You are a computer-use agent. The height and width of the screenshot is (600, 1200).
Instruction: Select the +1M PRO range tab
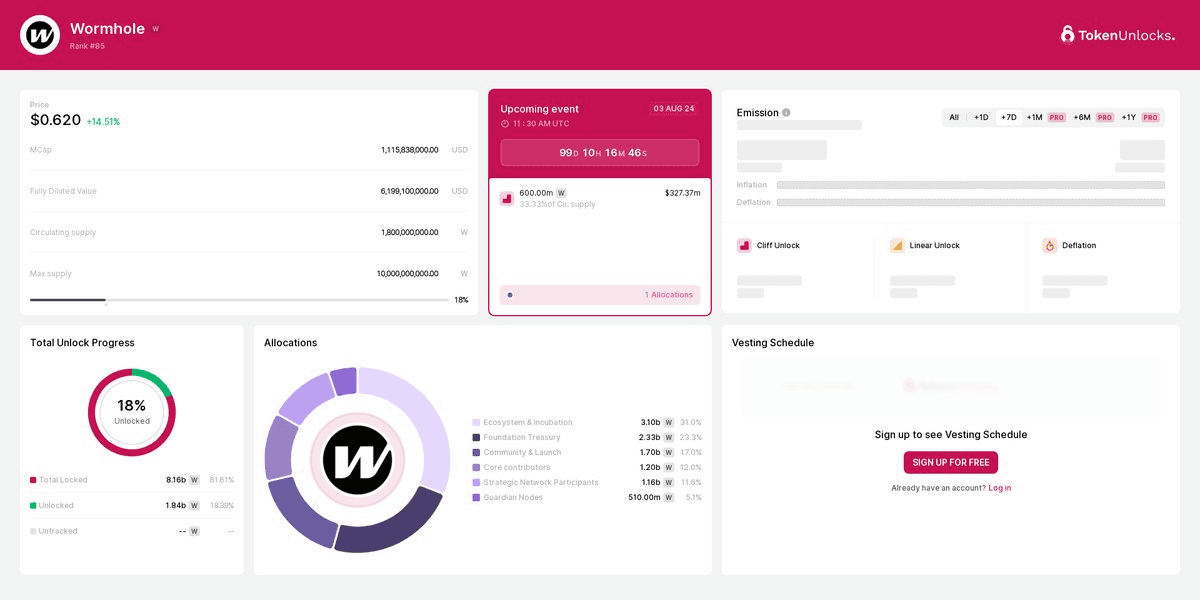(x=1045, y=117)
